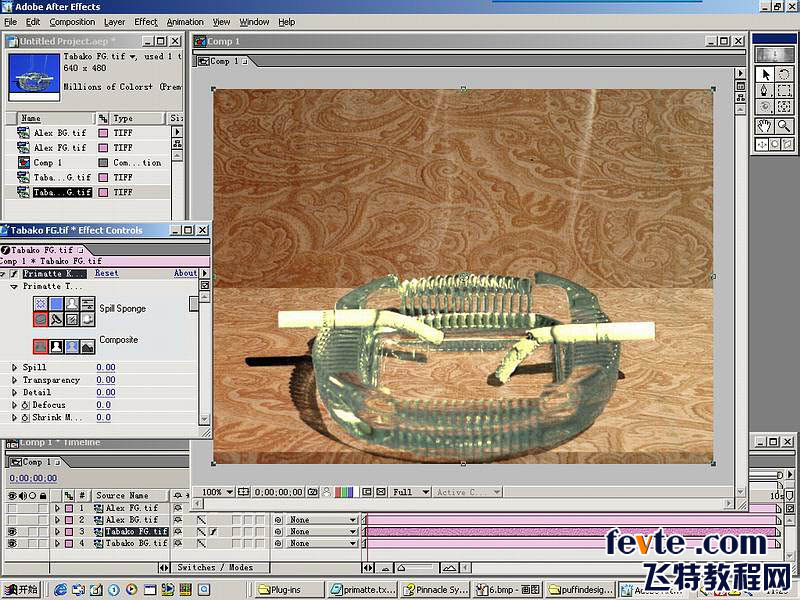
Task: Select the Pan Behind tool
Action: (783, 107)
